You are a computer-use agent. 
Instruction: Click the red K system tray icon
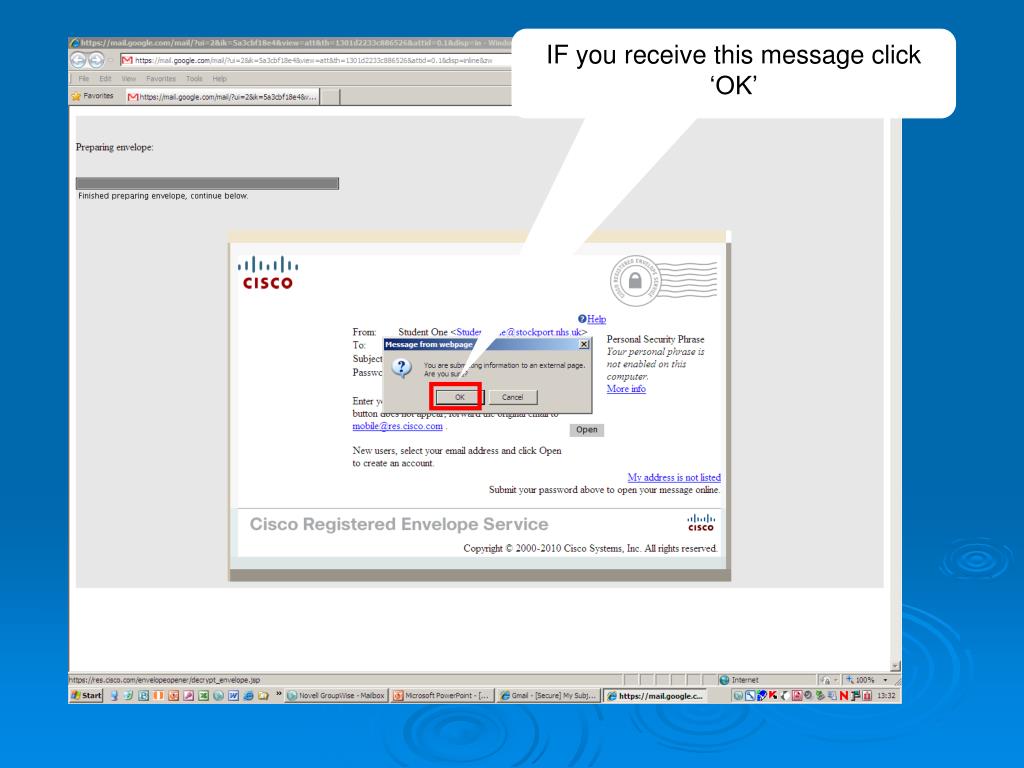coord(773,696)
